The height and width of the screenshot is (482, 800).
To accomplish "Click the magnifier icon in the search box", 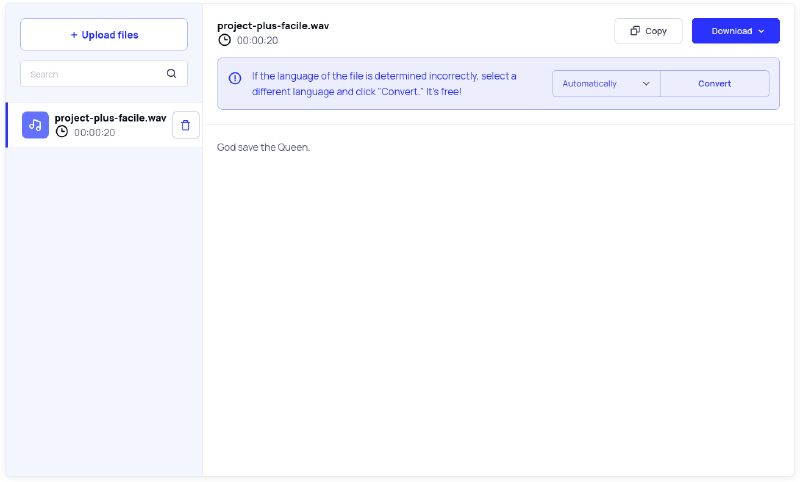I will coord(171,74).
